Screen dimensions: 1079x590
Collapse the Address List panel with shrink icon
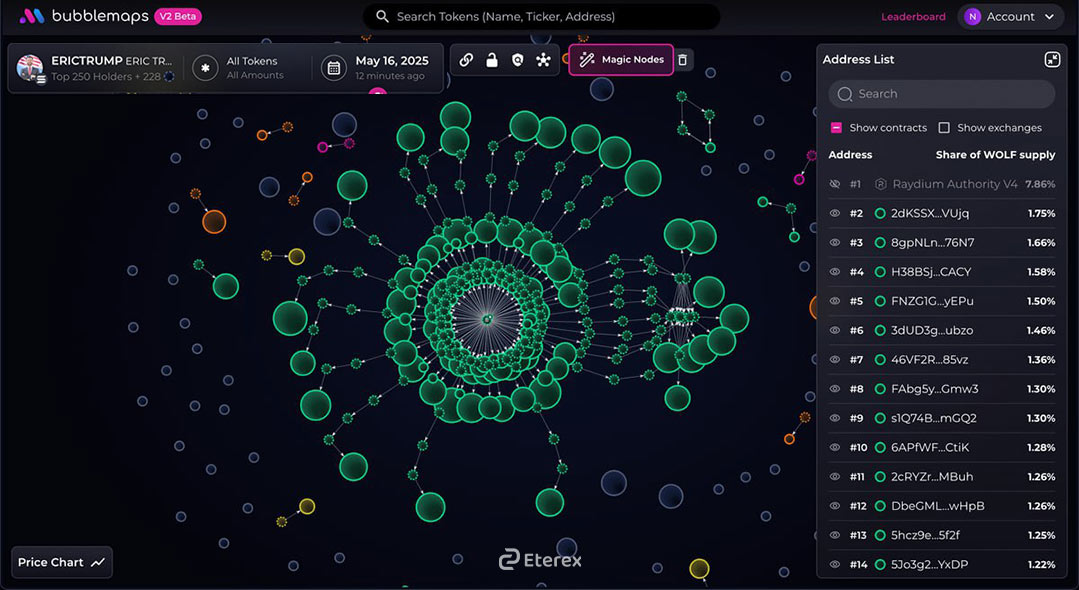click(x=1052, y=59)
